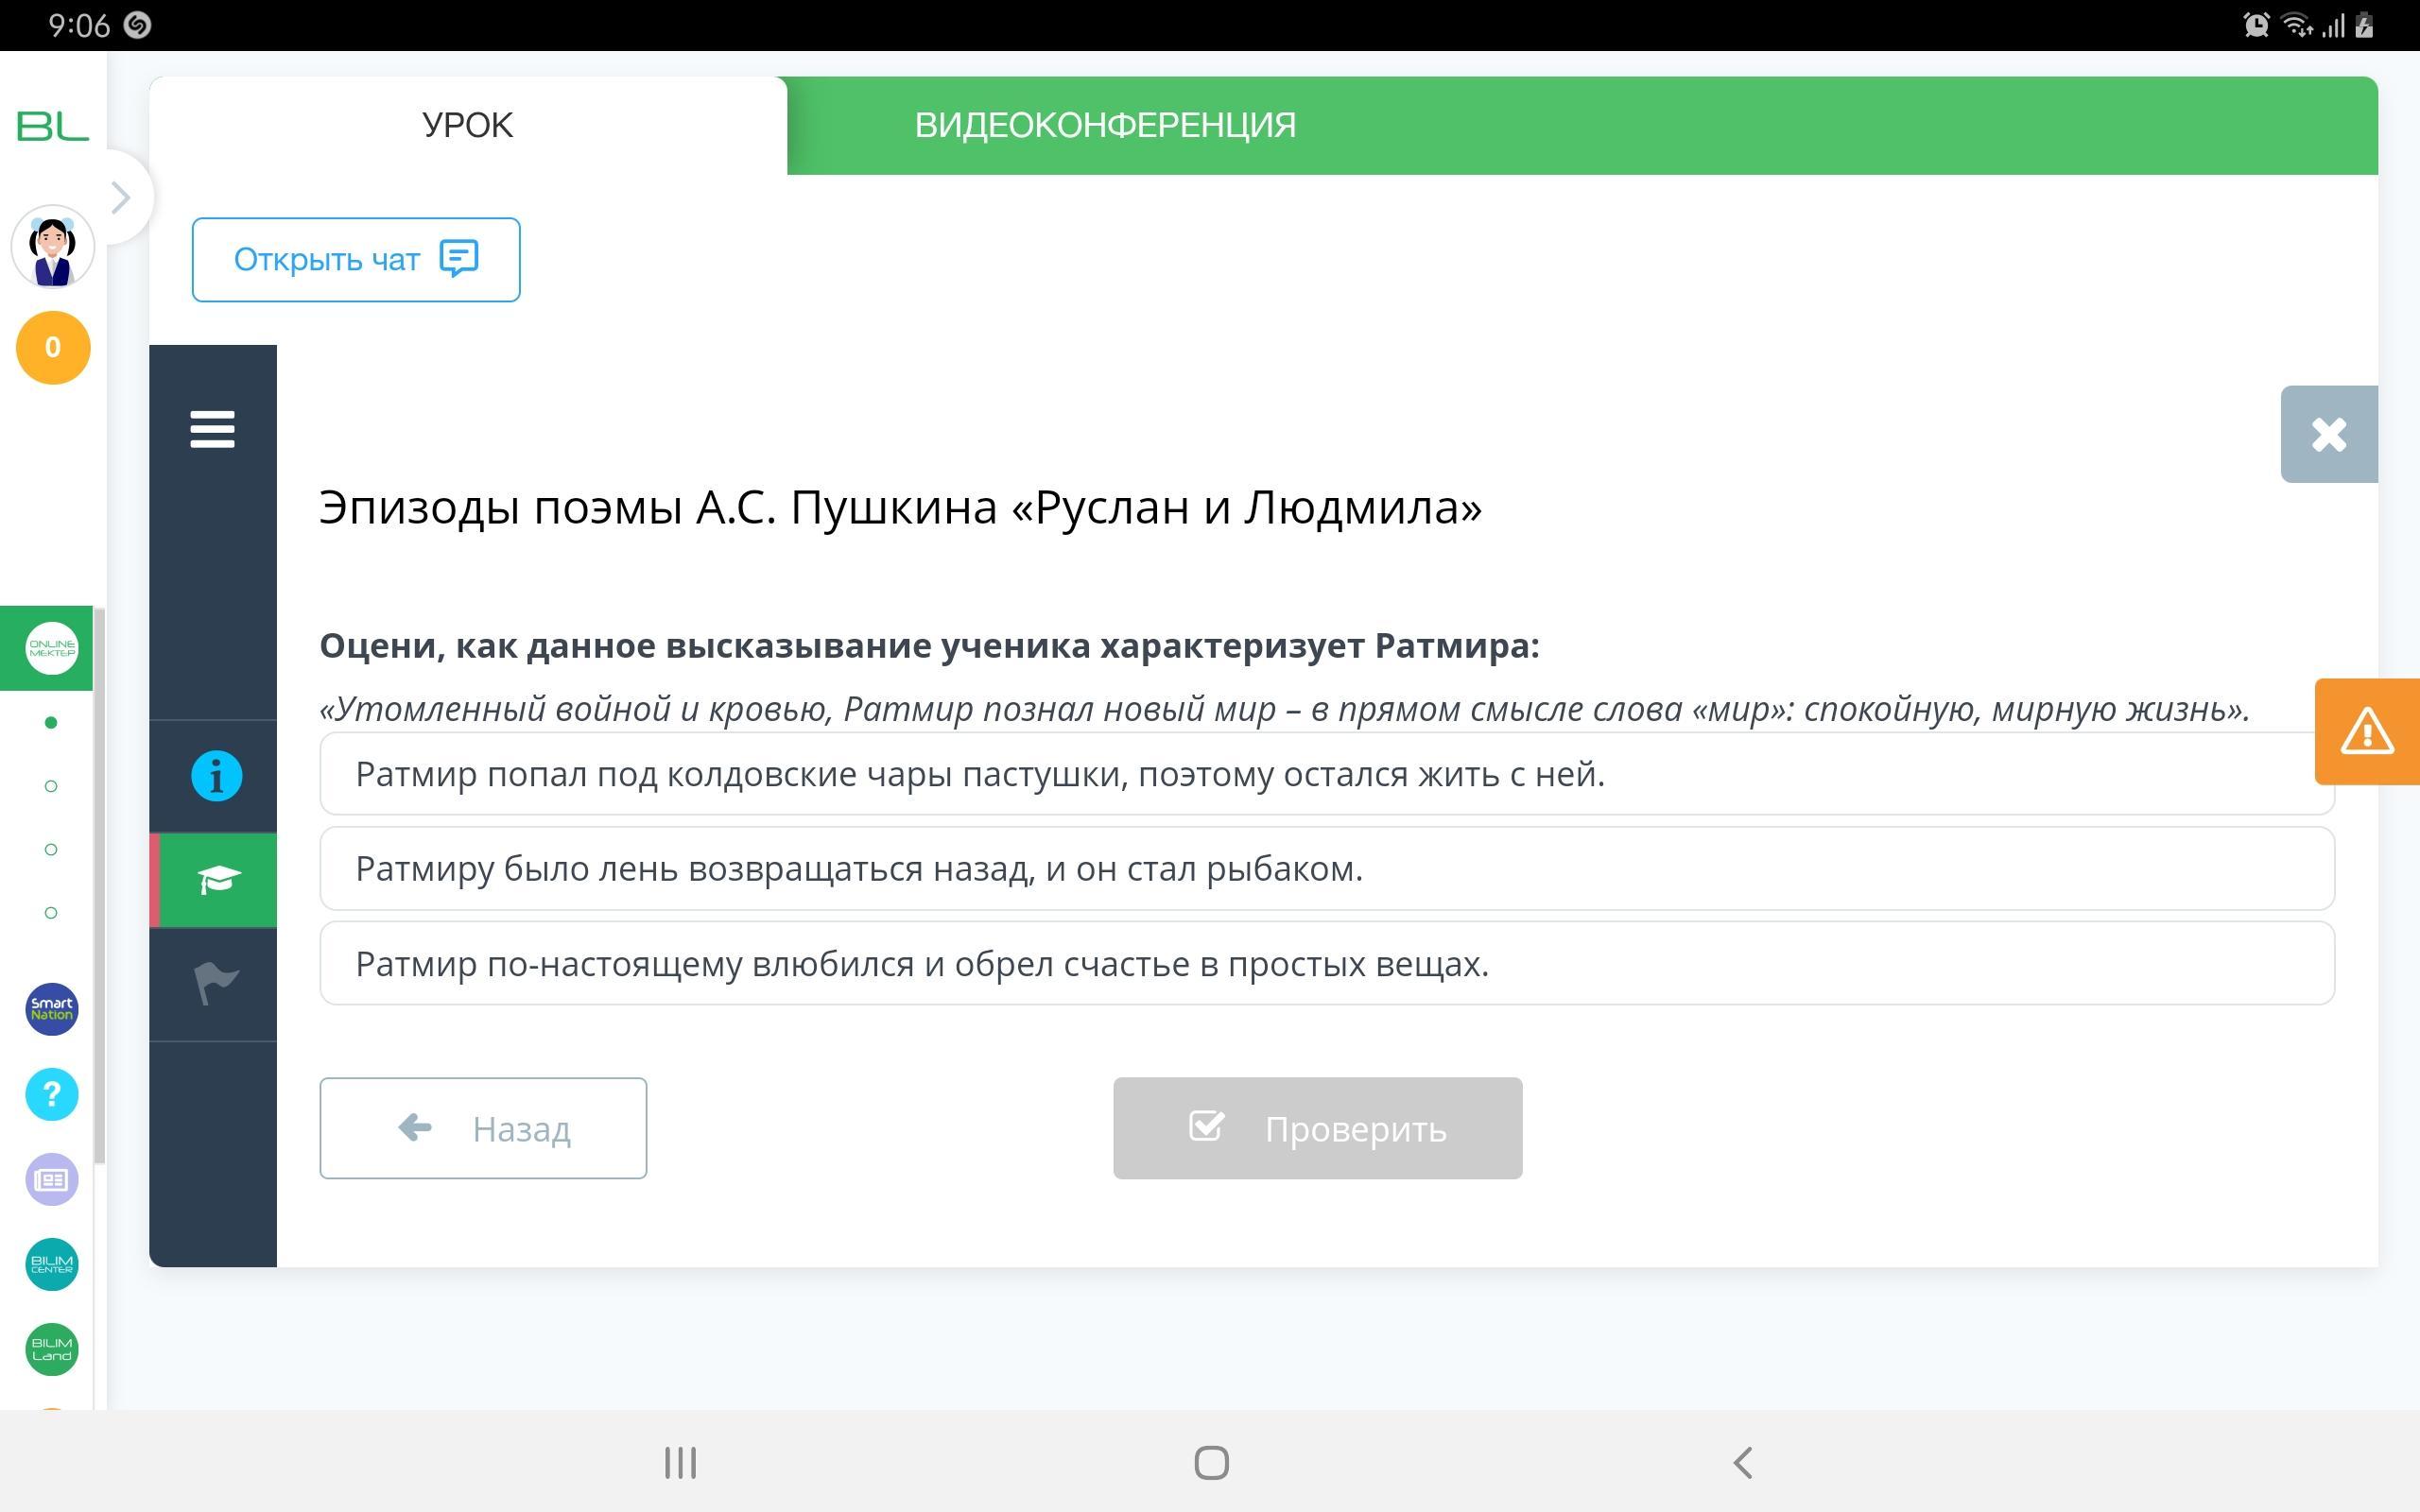Choose answer: Ratmir truly fell in love

click(1326, 964)
